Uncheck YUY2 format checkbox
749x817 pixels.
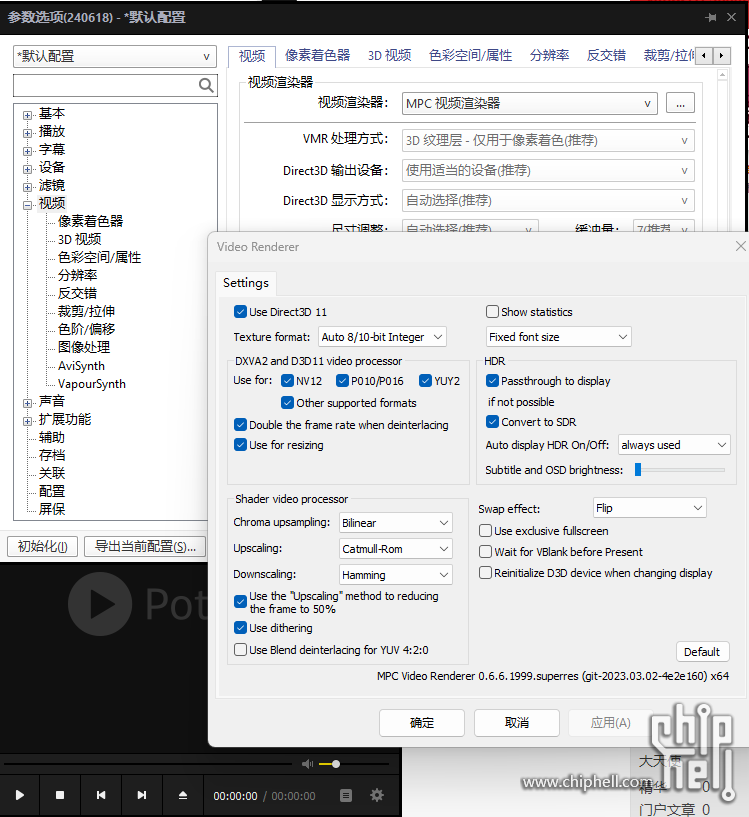click(x=425, y=380)
